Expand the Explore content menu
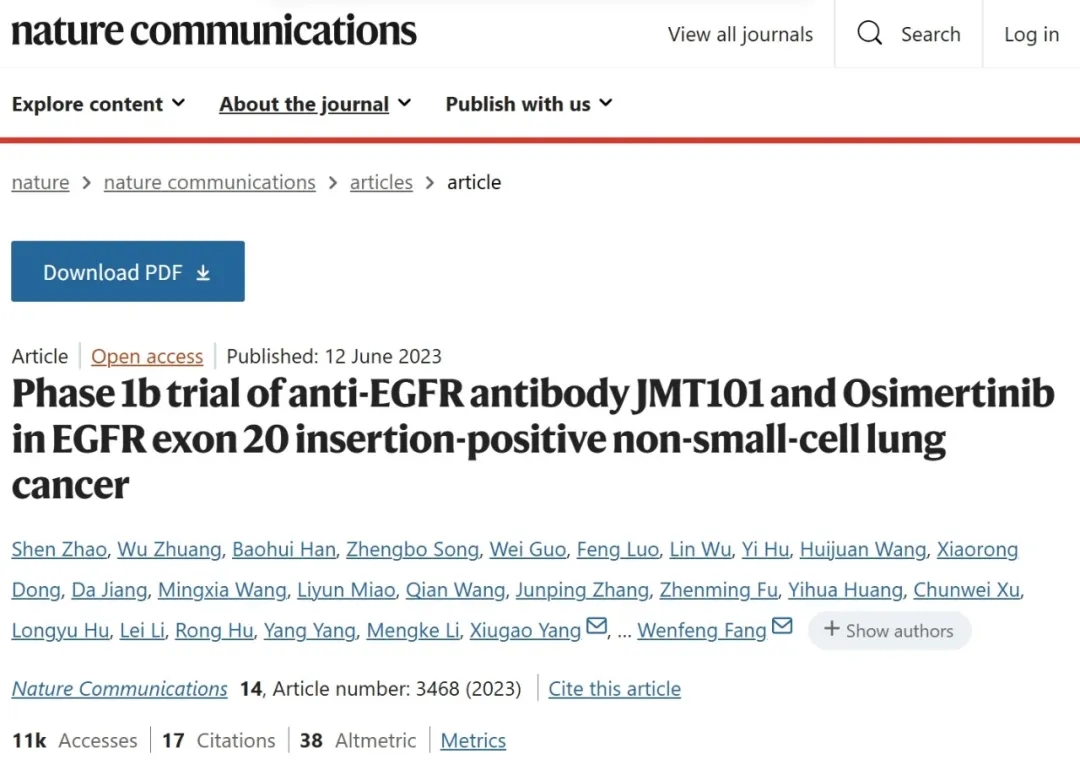Screen dimensions: 1080x764 tap(98, 104)
